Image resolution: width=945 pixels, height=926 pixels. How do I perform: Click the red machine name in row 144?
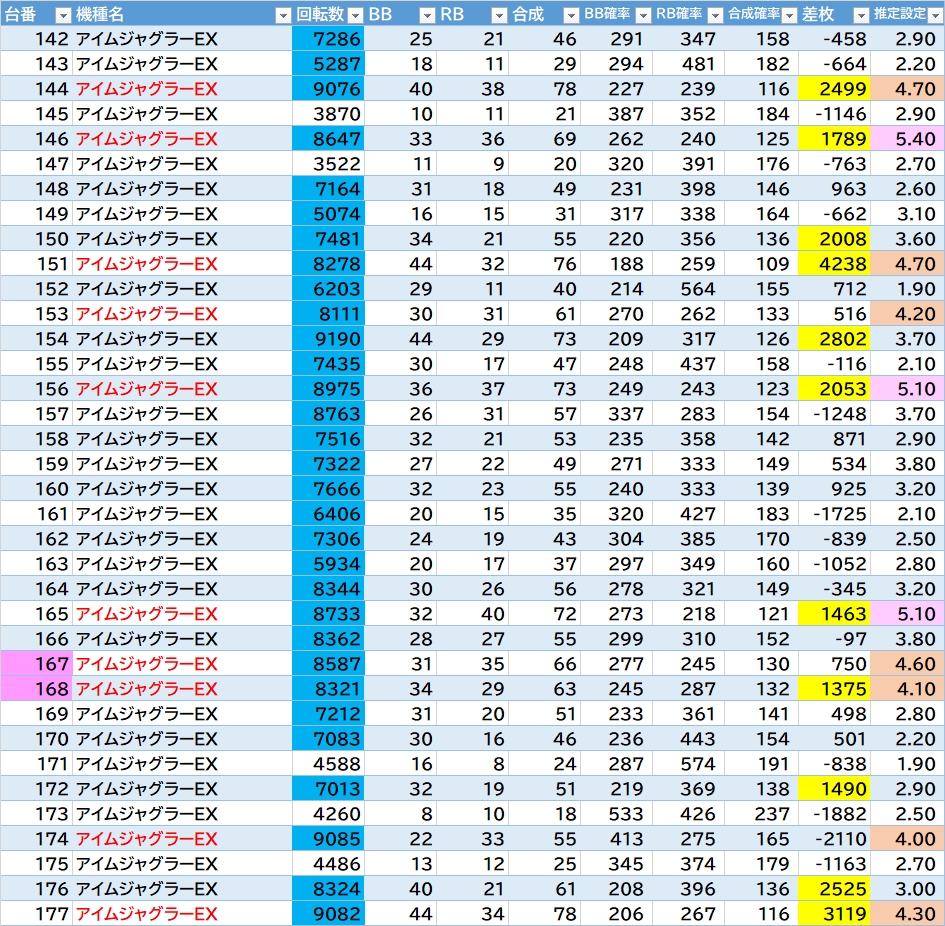146,89
